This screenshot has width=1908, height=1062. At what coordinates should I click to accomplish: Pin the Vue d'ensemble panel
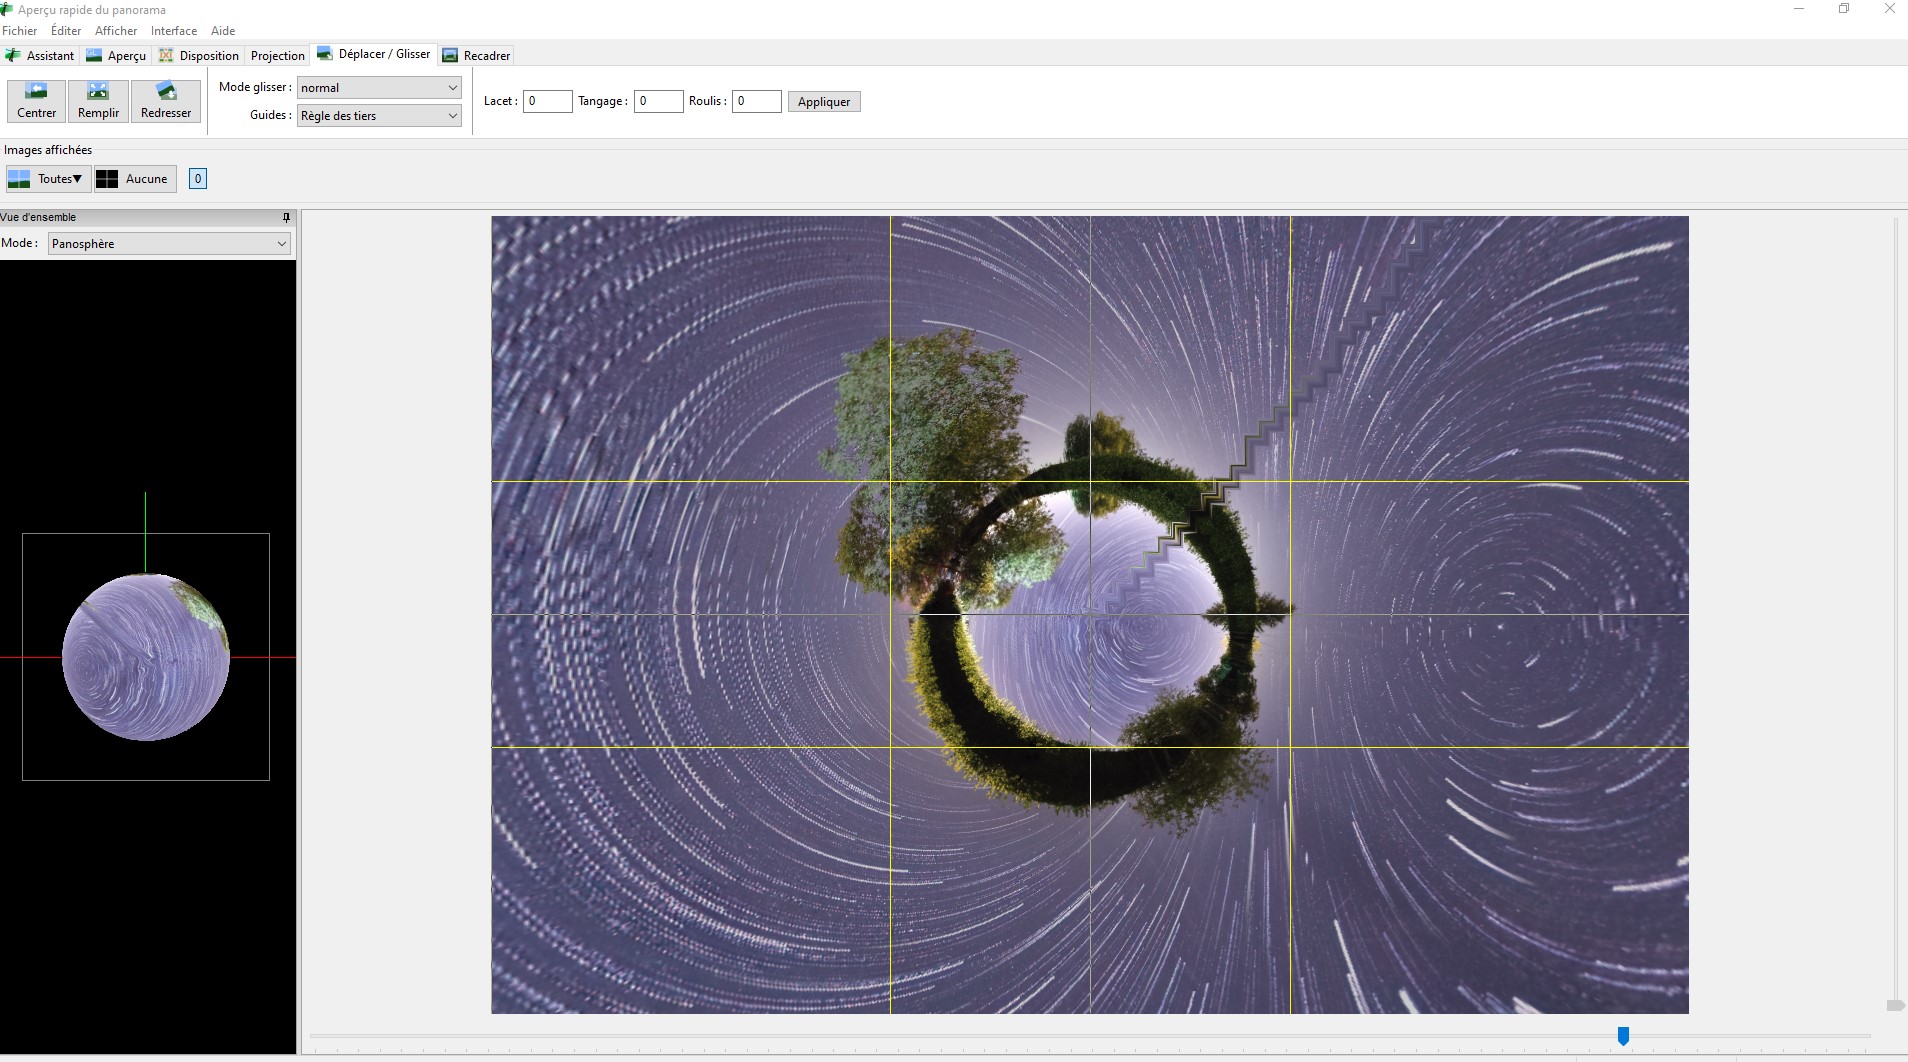click(286, 217)
